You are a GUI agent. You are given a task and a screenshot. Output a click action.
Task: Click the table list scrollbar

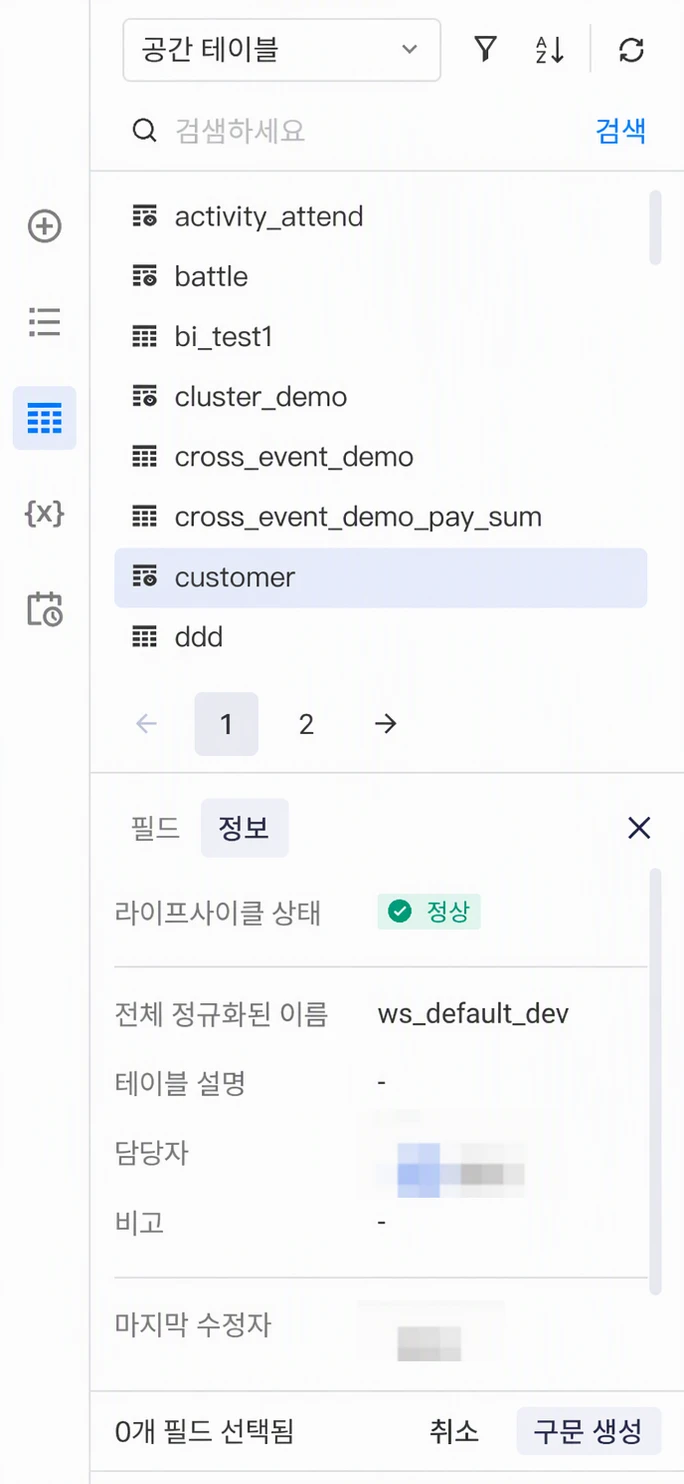pyautogui.click(x=655, y=227)
